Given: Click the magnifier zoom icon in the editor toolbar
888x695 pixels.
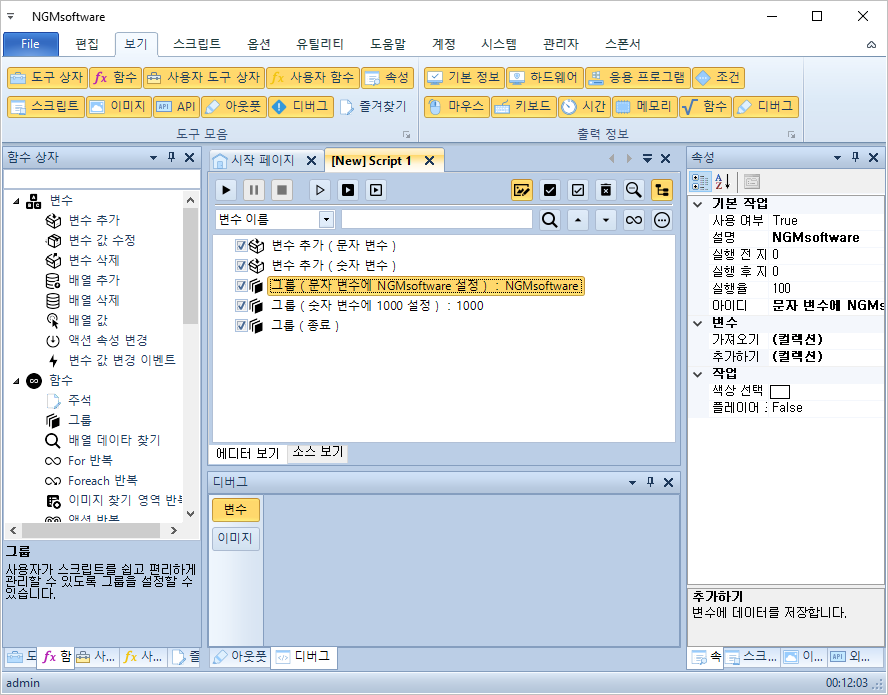Looking at the screenshot, I should 634,190.
